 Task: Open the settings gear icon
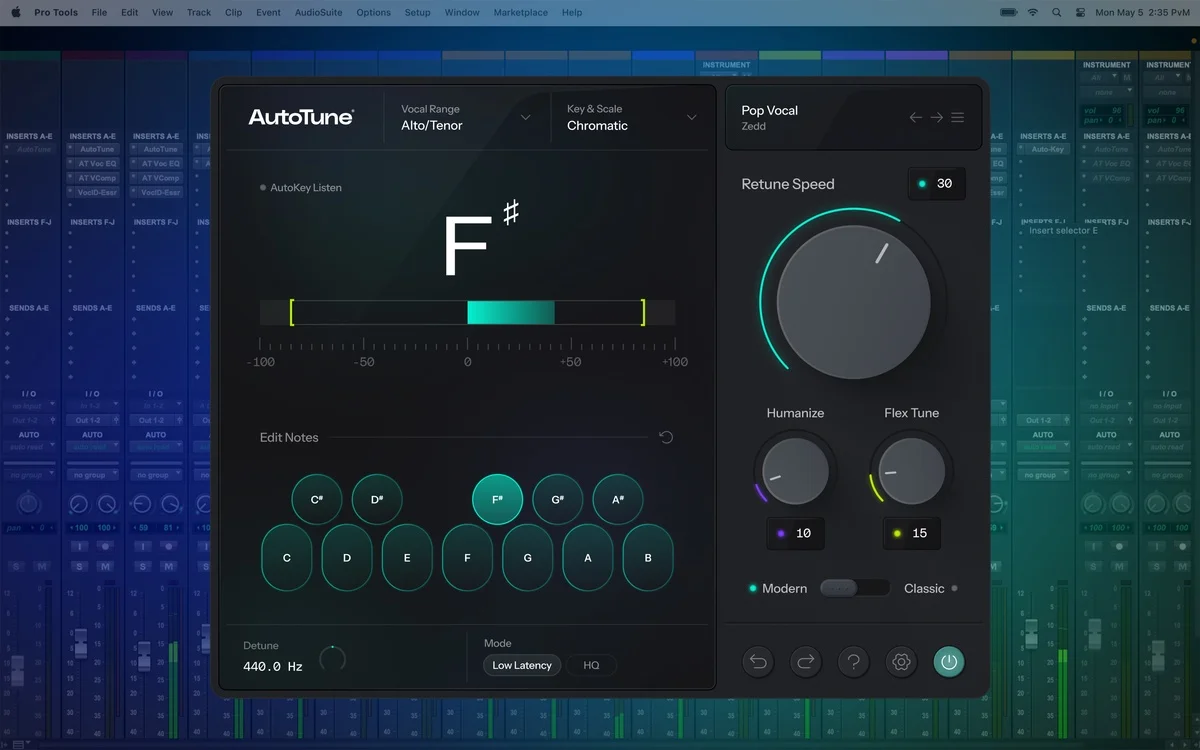point(901,661)
